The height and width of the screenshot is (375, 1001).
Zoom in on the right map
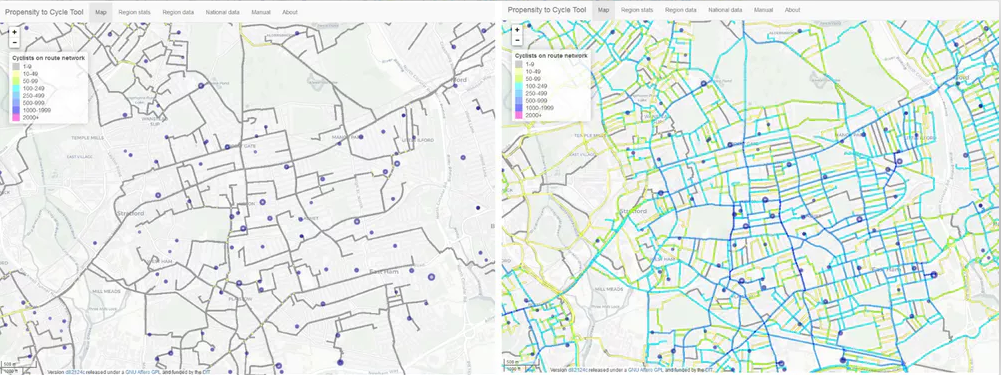pyautogui.click(x=516, y=29)
